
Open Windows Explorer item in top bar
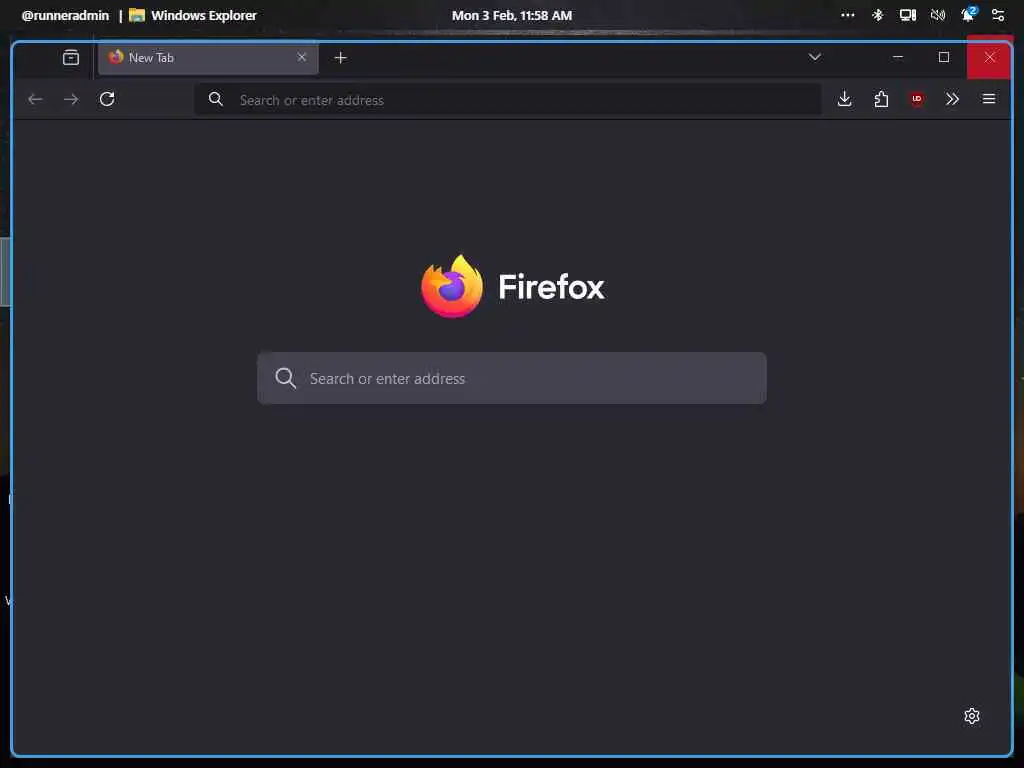tap(193, 16)
